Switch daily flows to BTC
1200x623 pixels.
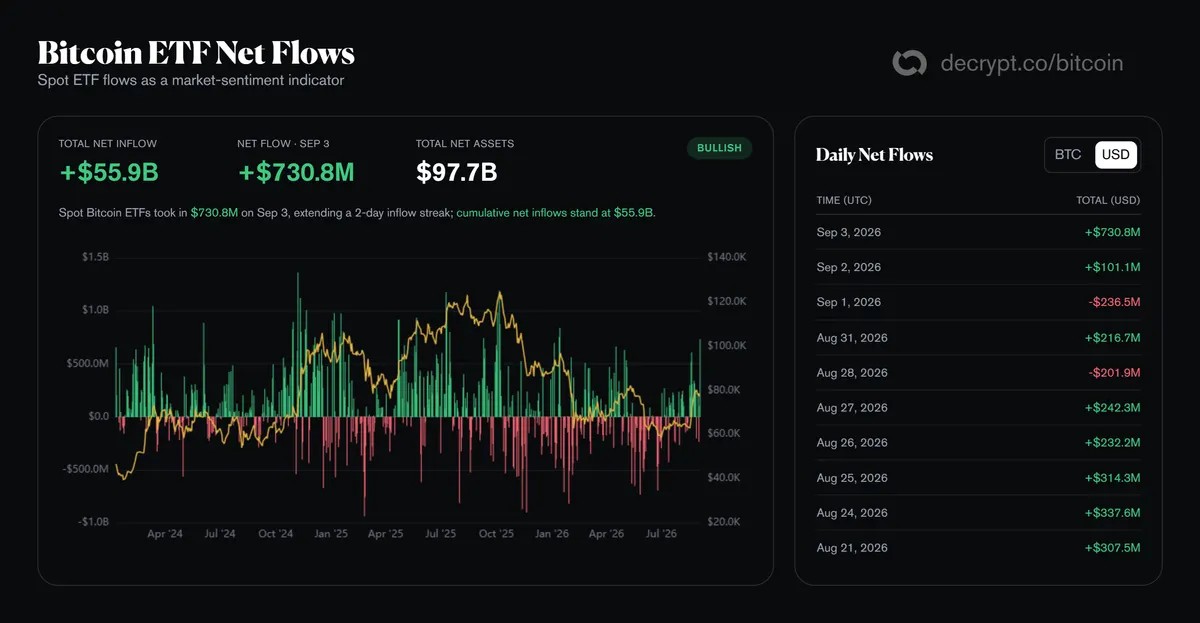click(1068, 155)
